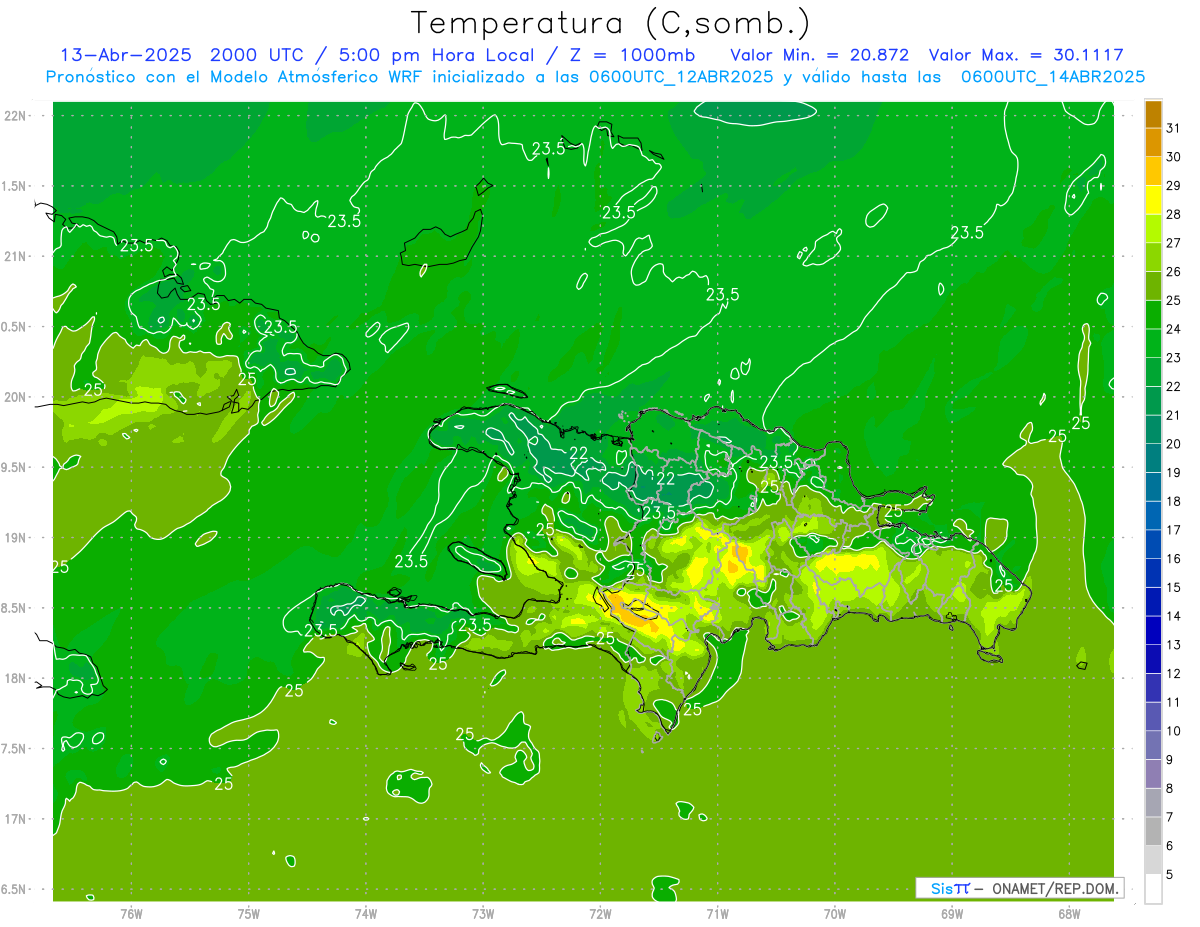
Task: Click the color scale value 15
Action: (1173, 588)
